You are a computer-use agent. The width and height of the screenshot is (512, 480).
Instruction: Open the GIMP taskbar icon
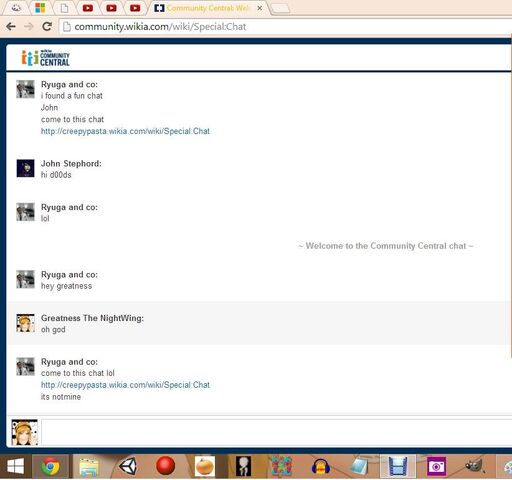(475, 466)
